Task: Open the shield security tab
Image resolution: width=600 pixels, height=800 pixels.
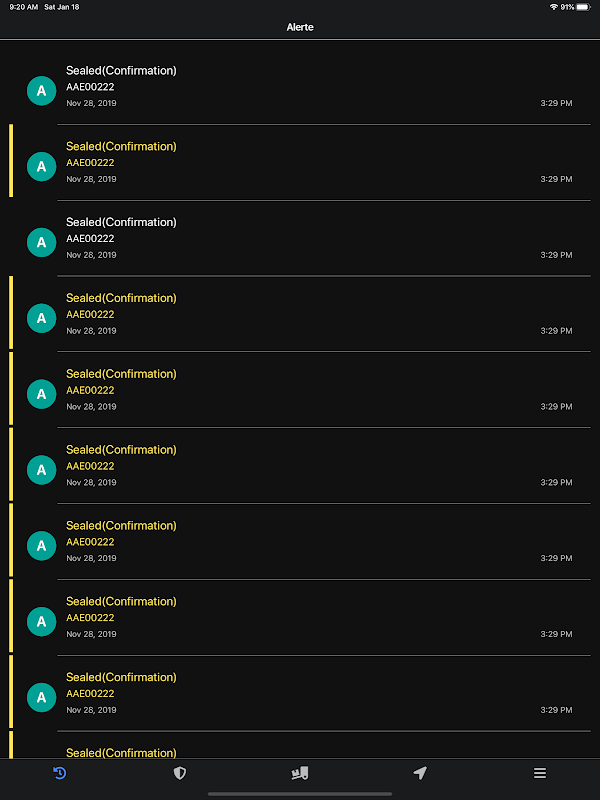Action: 180,773
